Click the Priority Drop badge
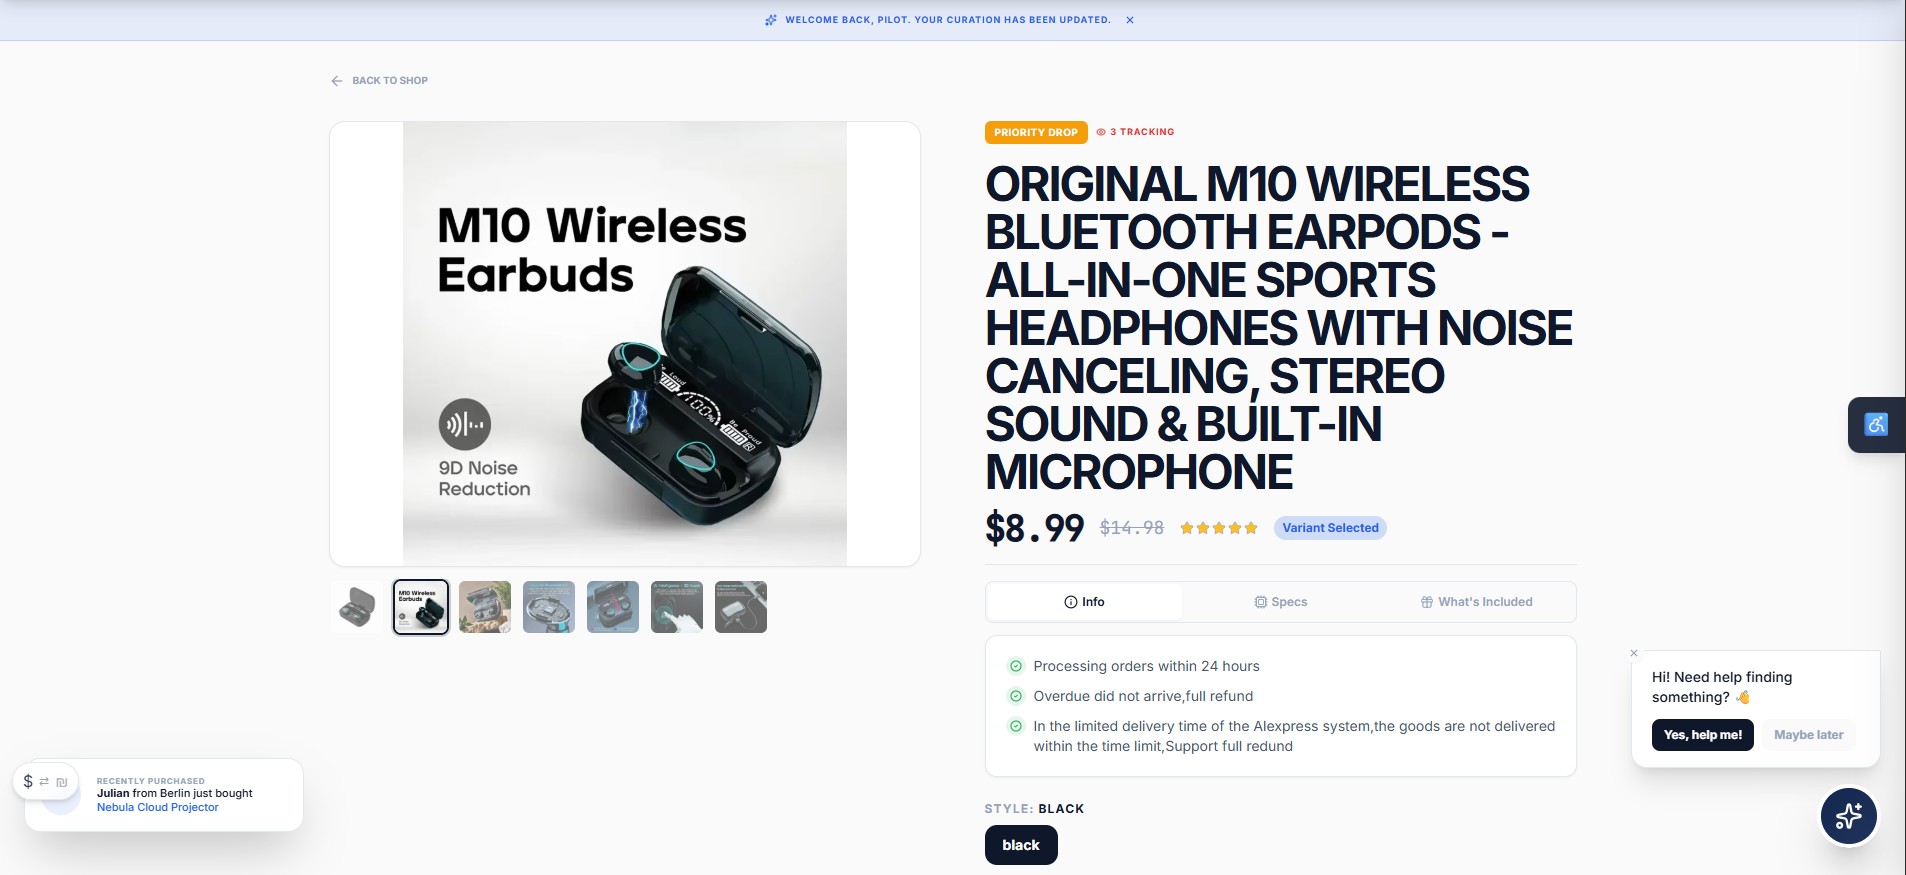Screen dimensions: 1906x875 pyautogui.click(x=1036, y=132)
